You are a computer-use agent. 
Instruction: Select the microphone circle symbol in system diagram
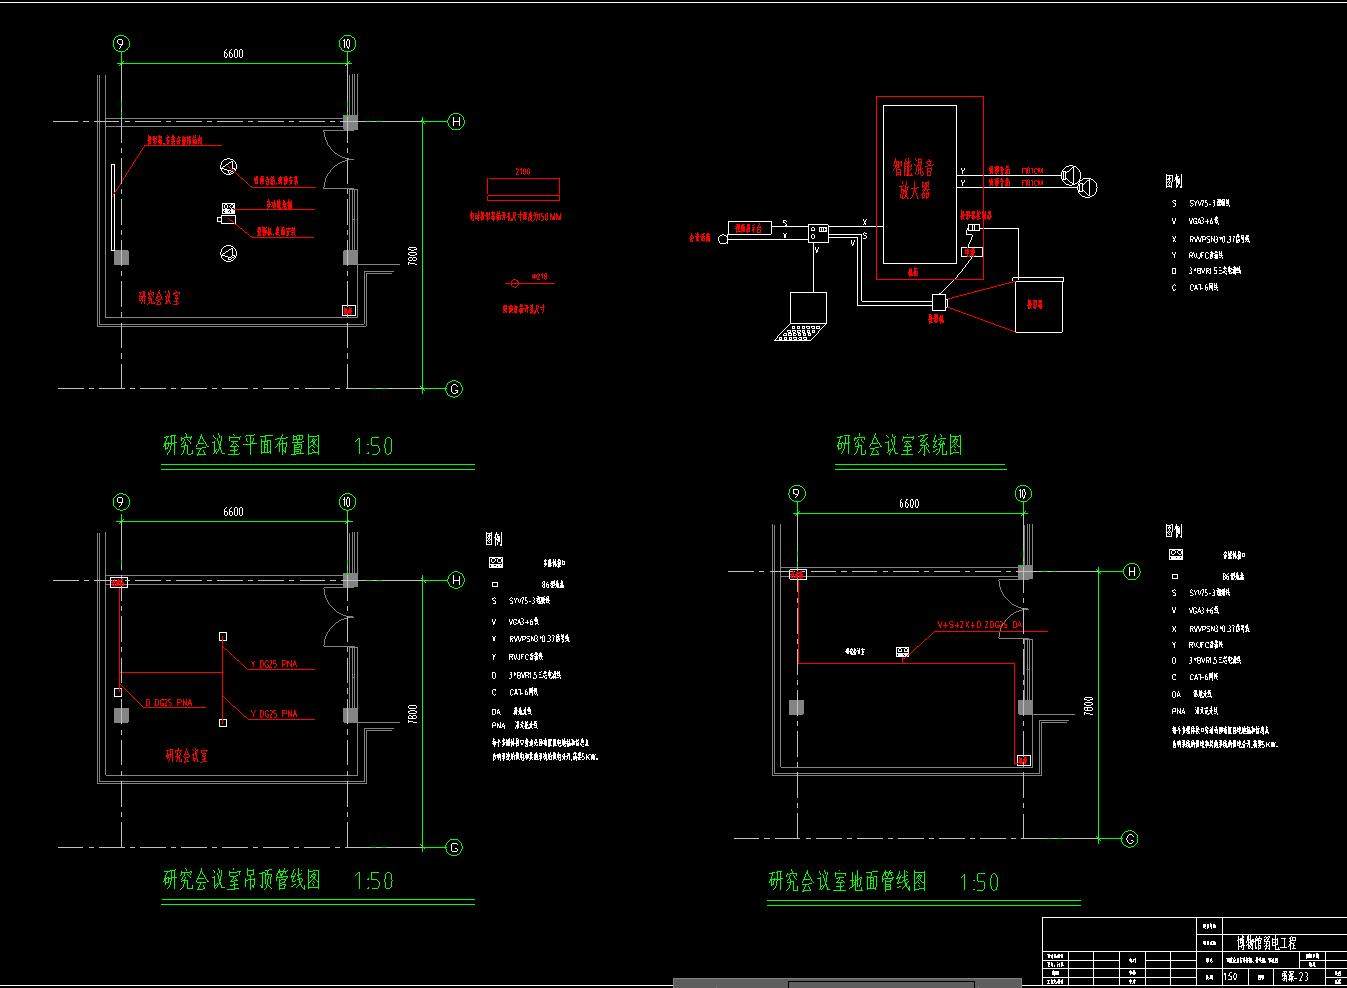click(x=720, y=238)
